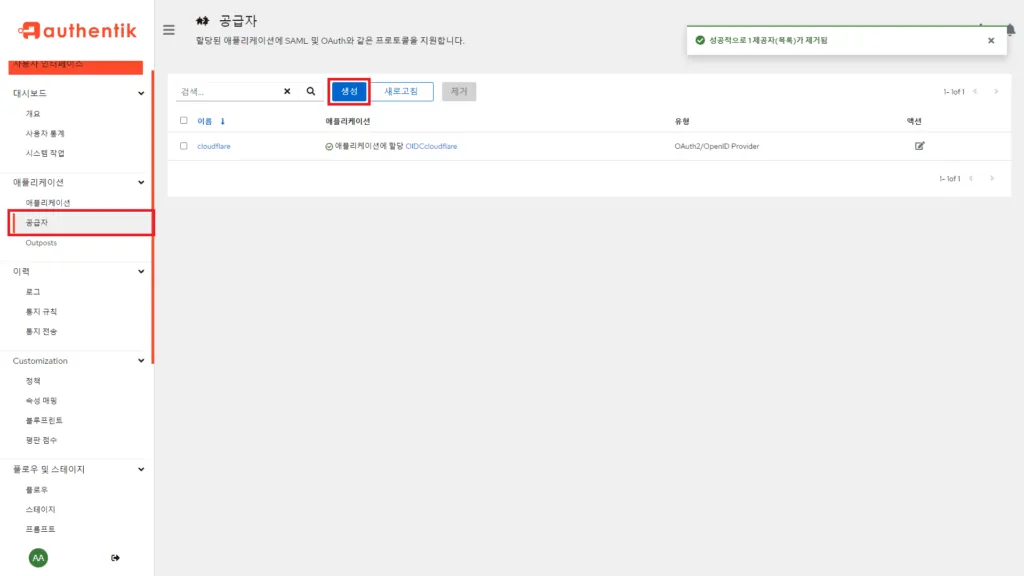Click the 생성 create button
This screenshot has width=1024, height=576.
pyautogui.click(x=348, y=90)
